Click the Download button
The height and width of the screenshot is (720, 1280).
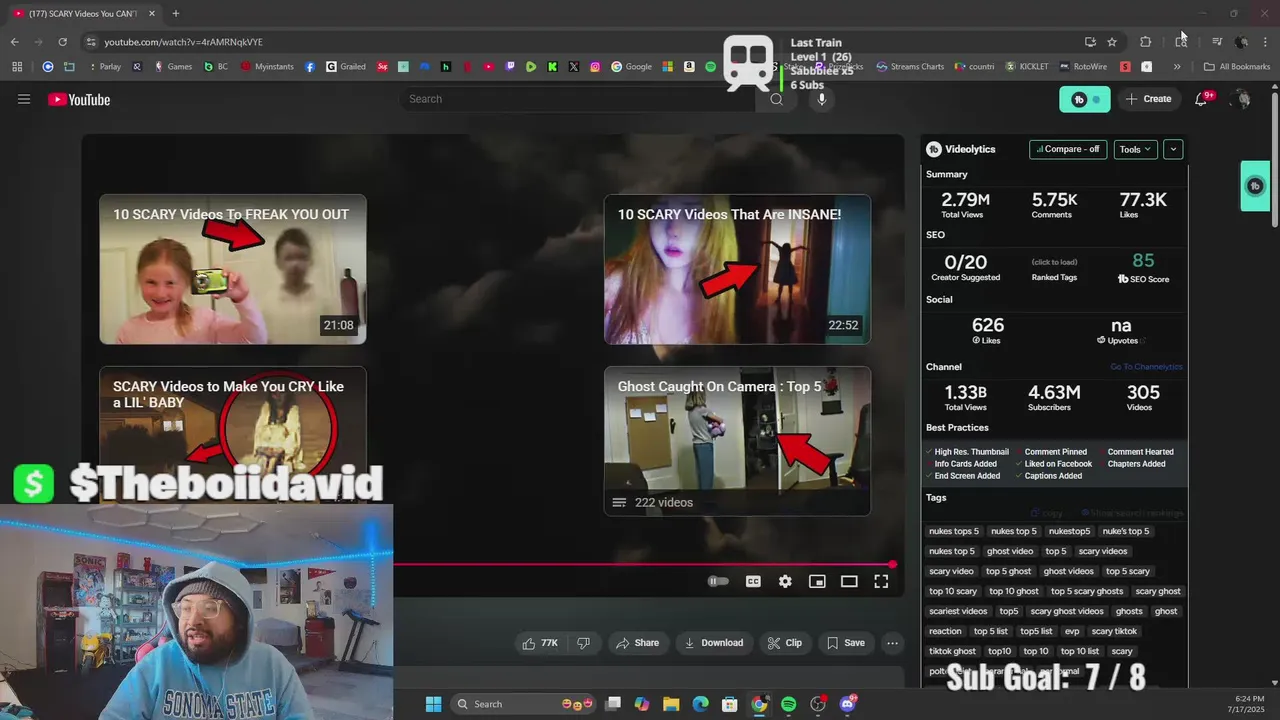713,643
